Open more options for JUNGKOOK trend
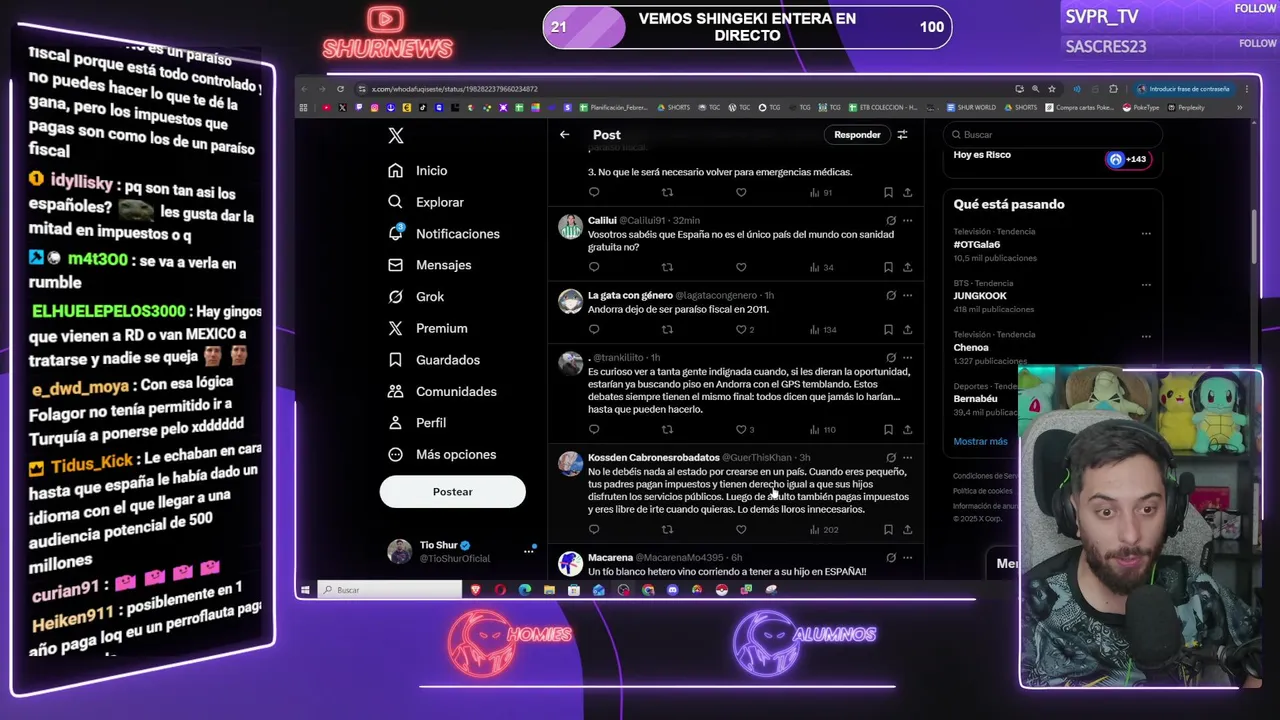 click(1146, 284)
